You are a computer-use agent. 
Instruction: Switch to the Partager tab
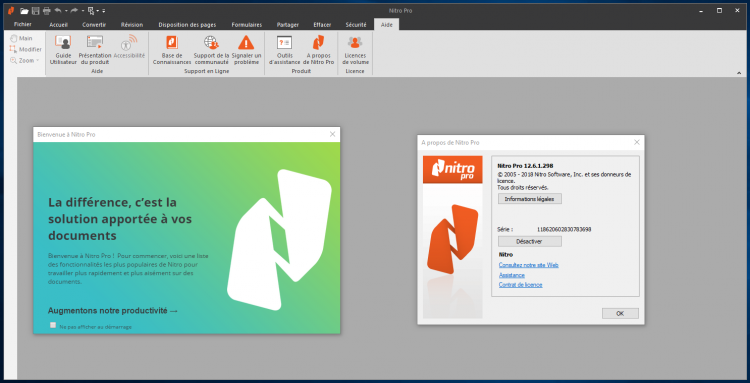288,24
